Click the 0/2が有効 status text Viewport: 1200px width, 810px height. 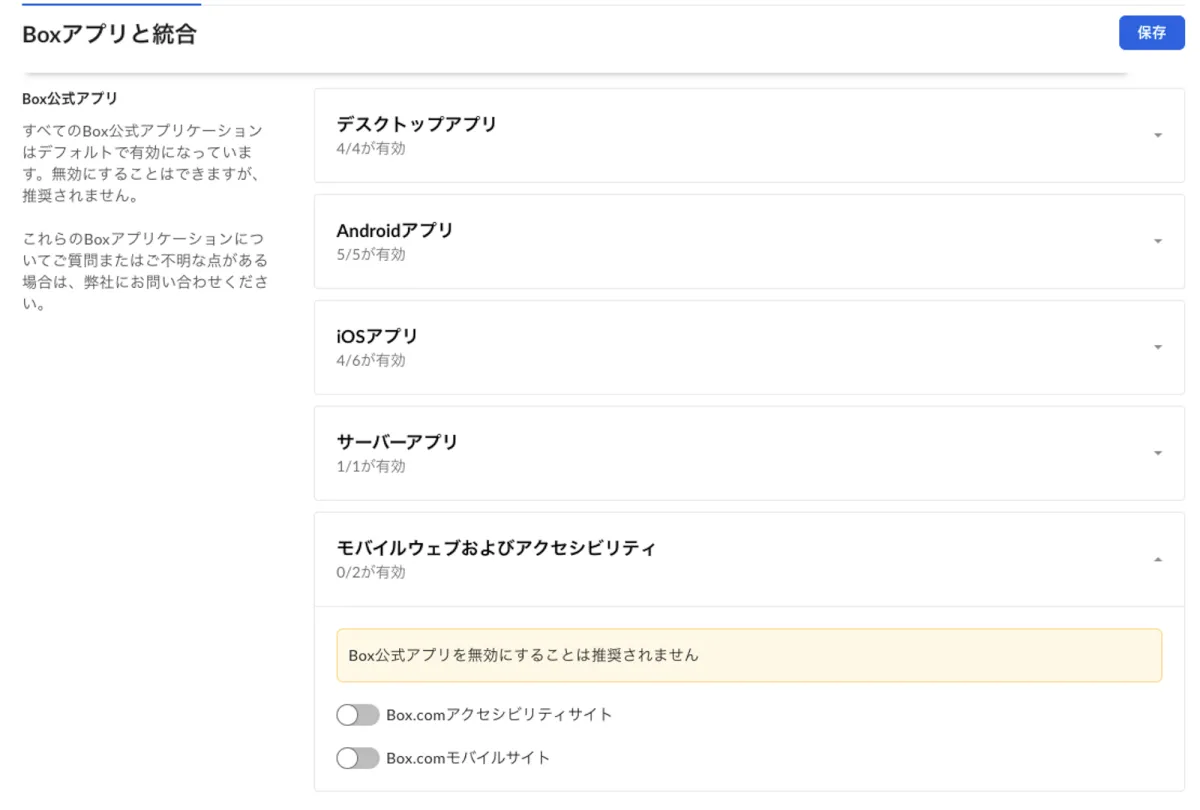(371, 573)
